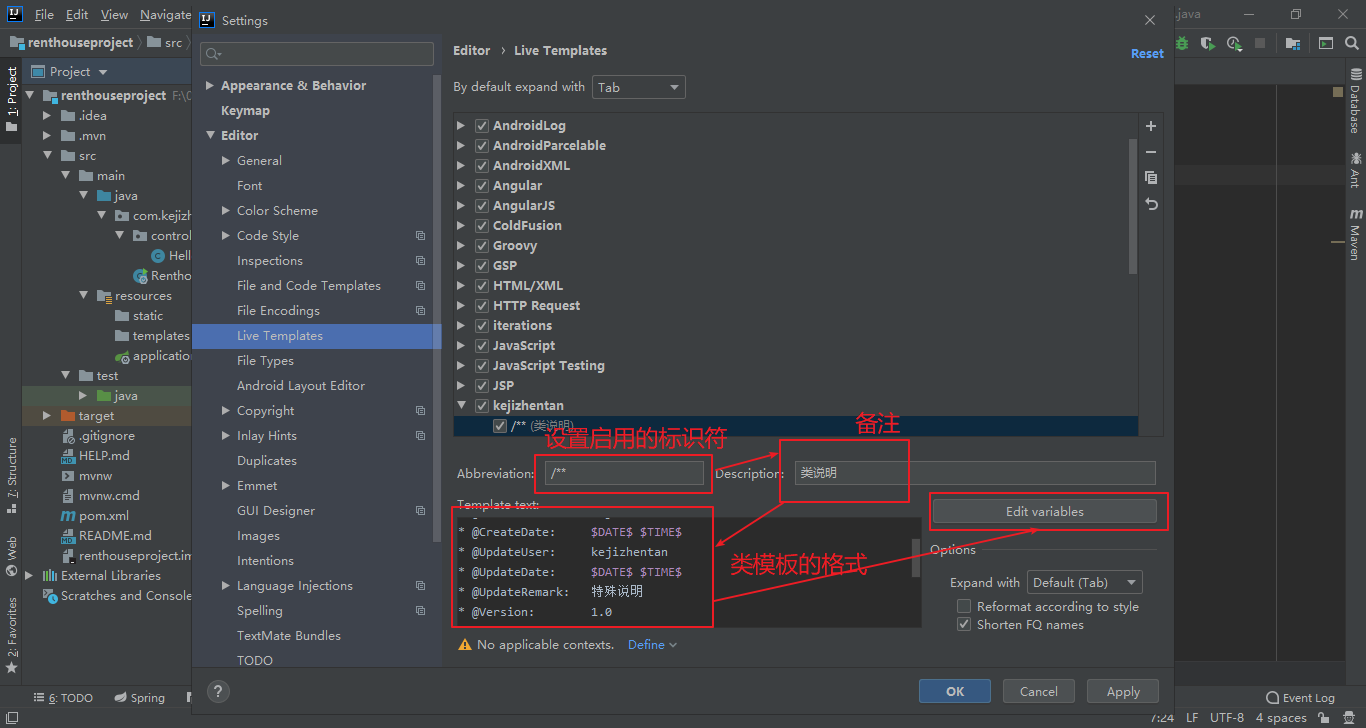Click the Stop square icon in toolbar
This screenshot has height=728, width=1366.
tap(1260, 43)
